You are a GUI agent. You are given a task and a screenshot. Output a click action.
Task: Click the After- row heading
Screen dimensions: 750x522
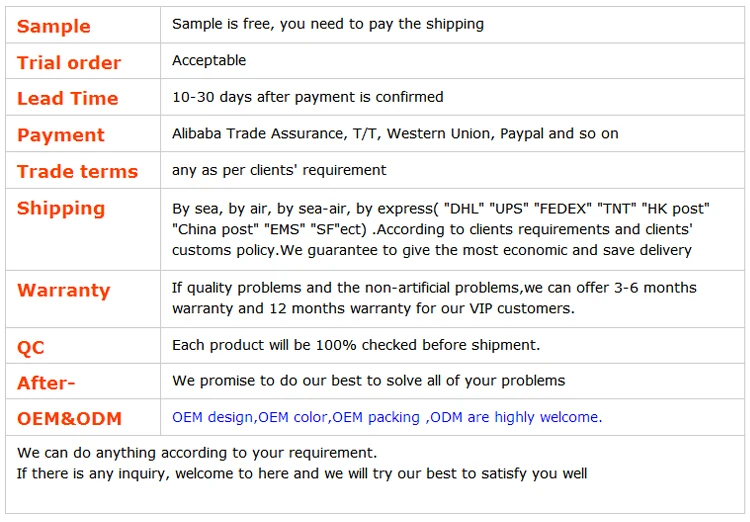(46, 383)
